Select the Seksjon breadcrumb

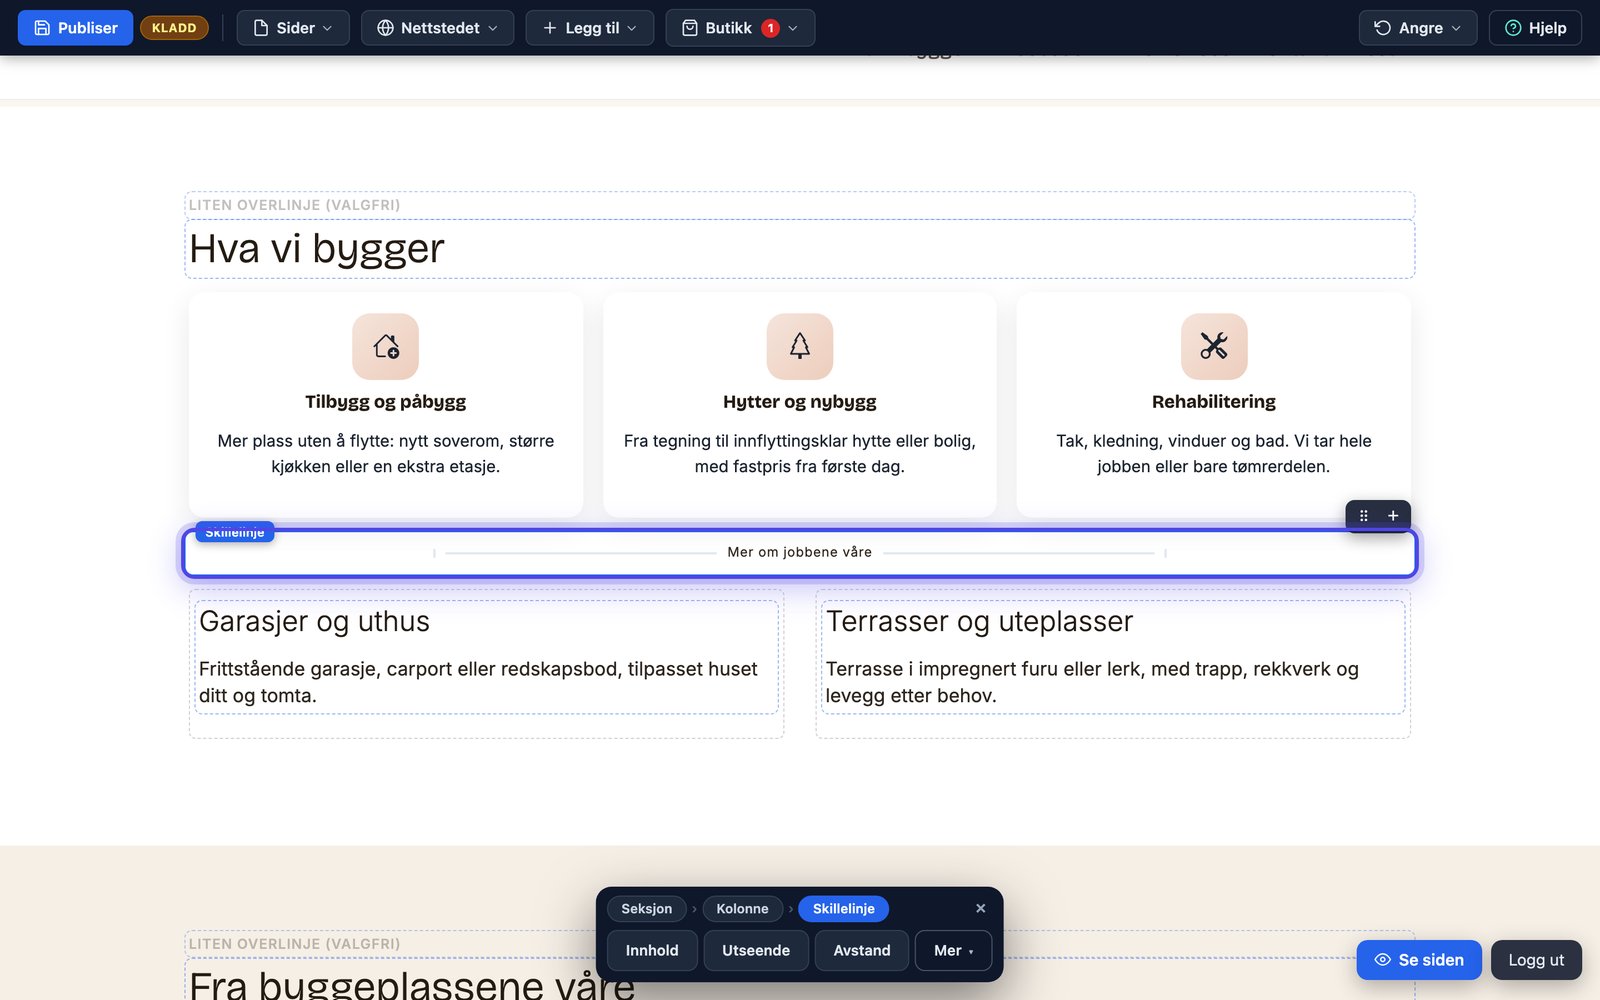646,909
